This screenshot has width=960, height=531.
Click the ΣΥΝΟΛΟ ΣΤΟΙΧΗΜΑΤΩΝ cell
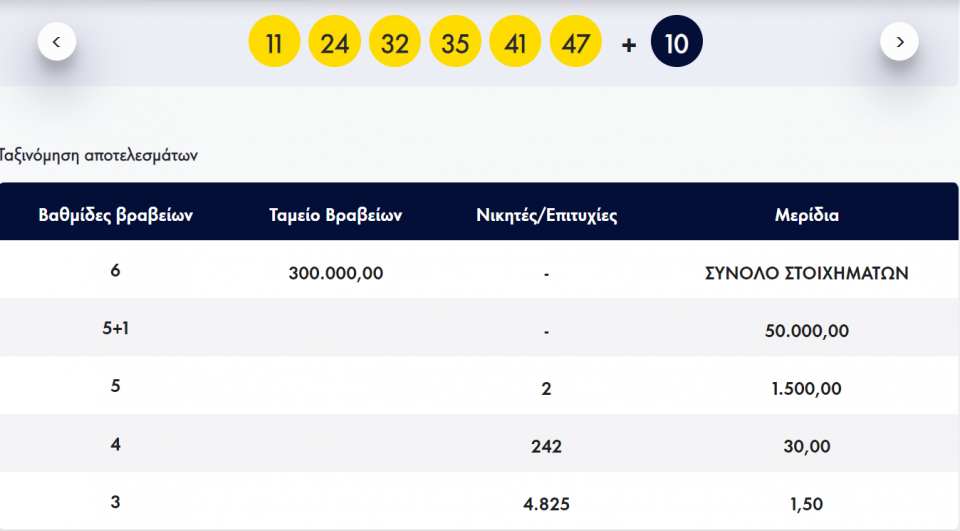tap(806, 272)
